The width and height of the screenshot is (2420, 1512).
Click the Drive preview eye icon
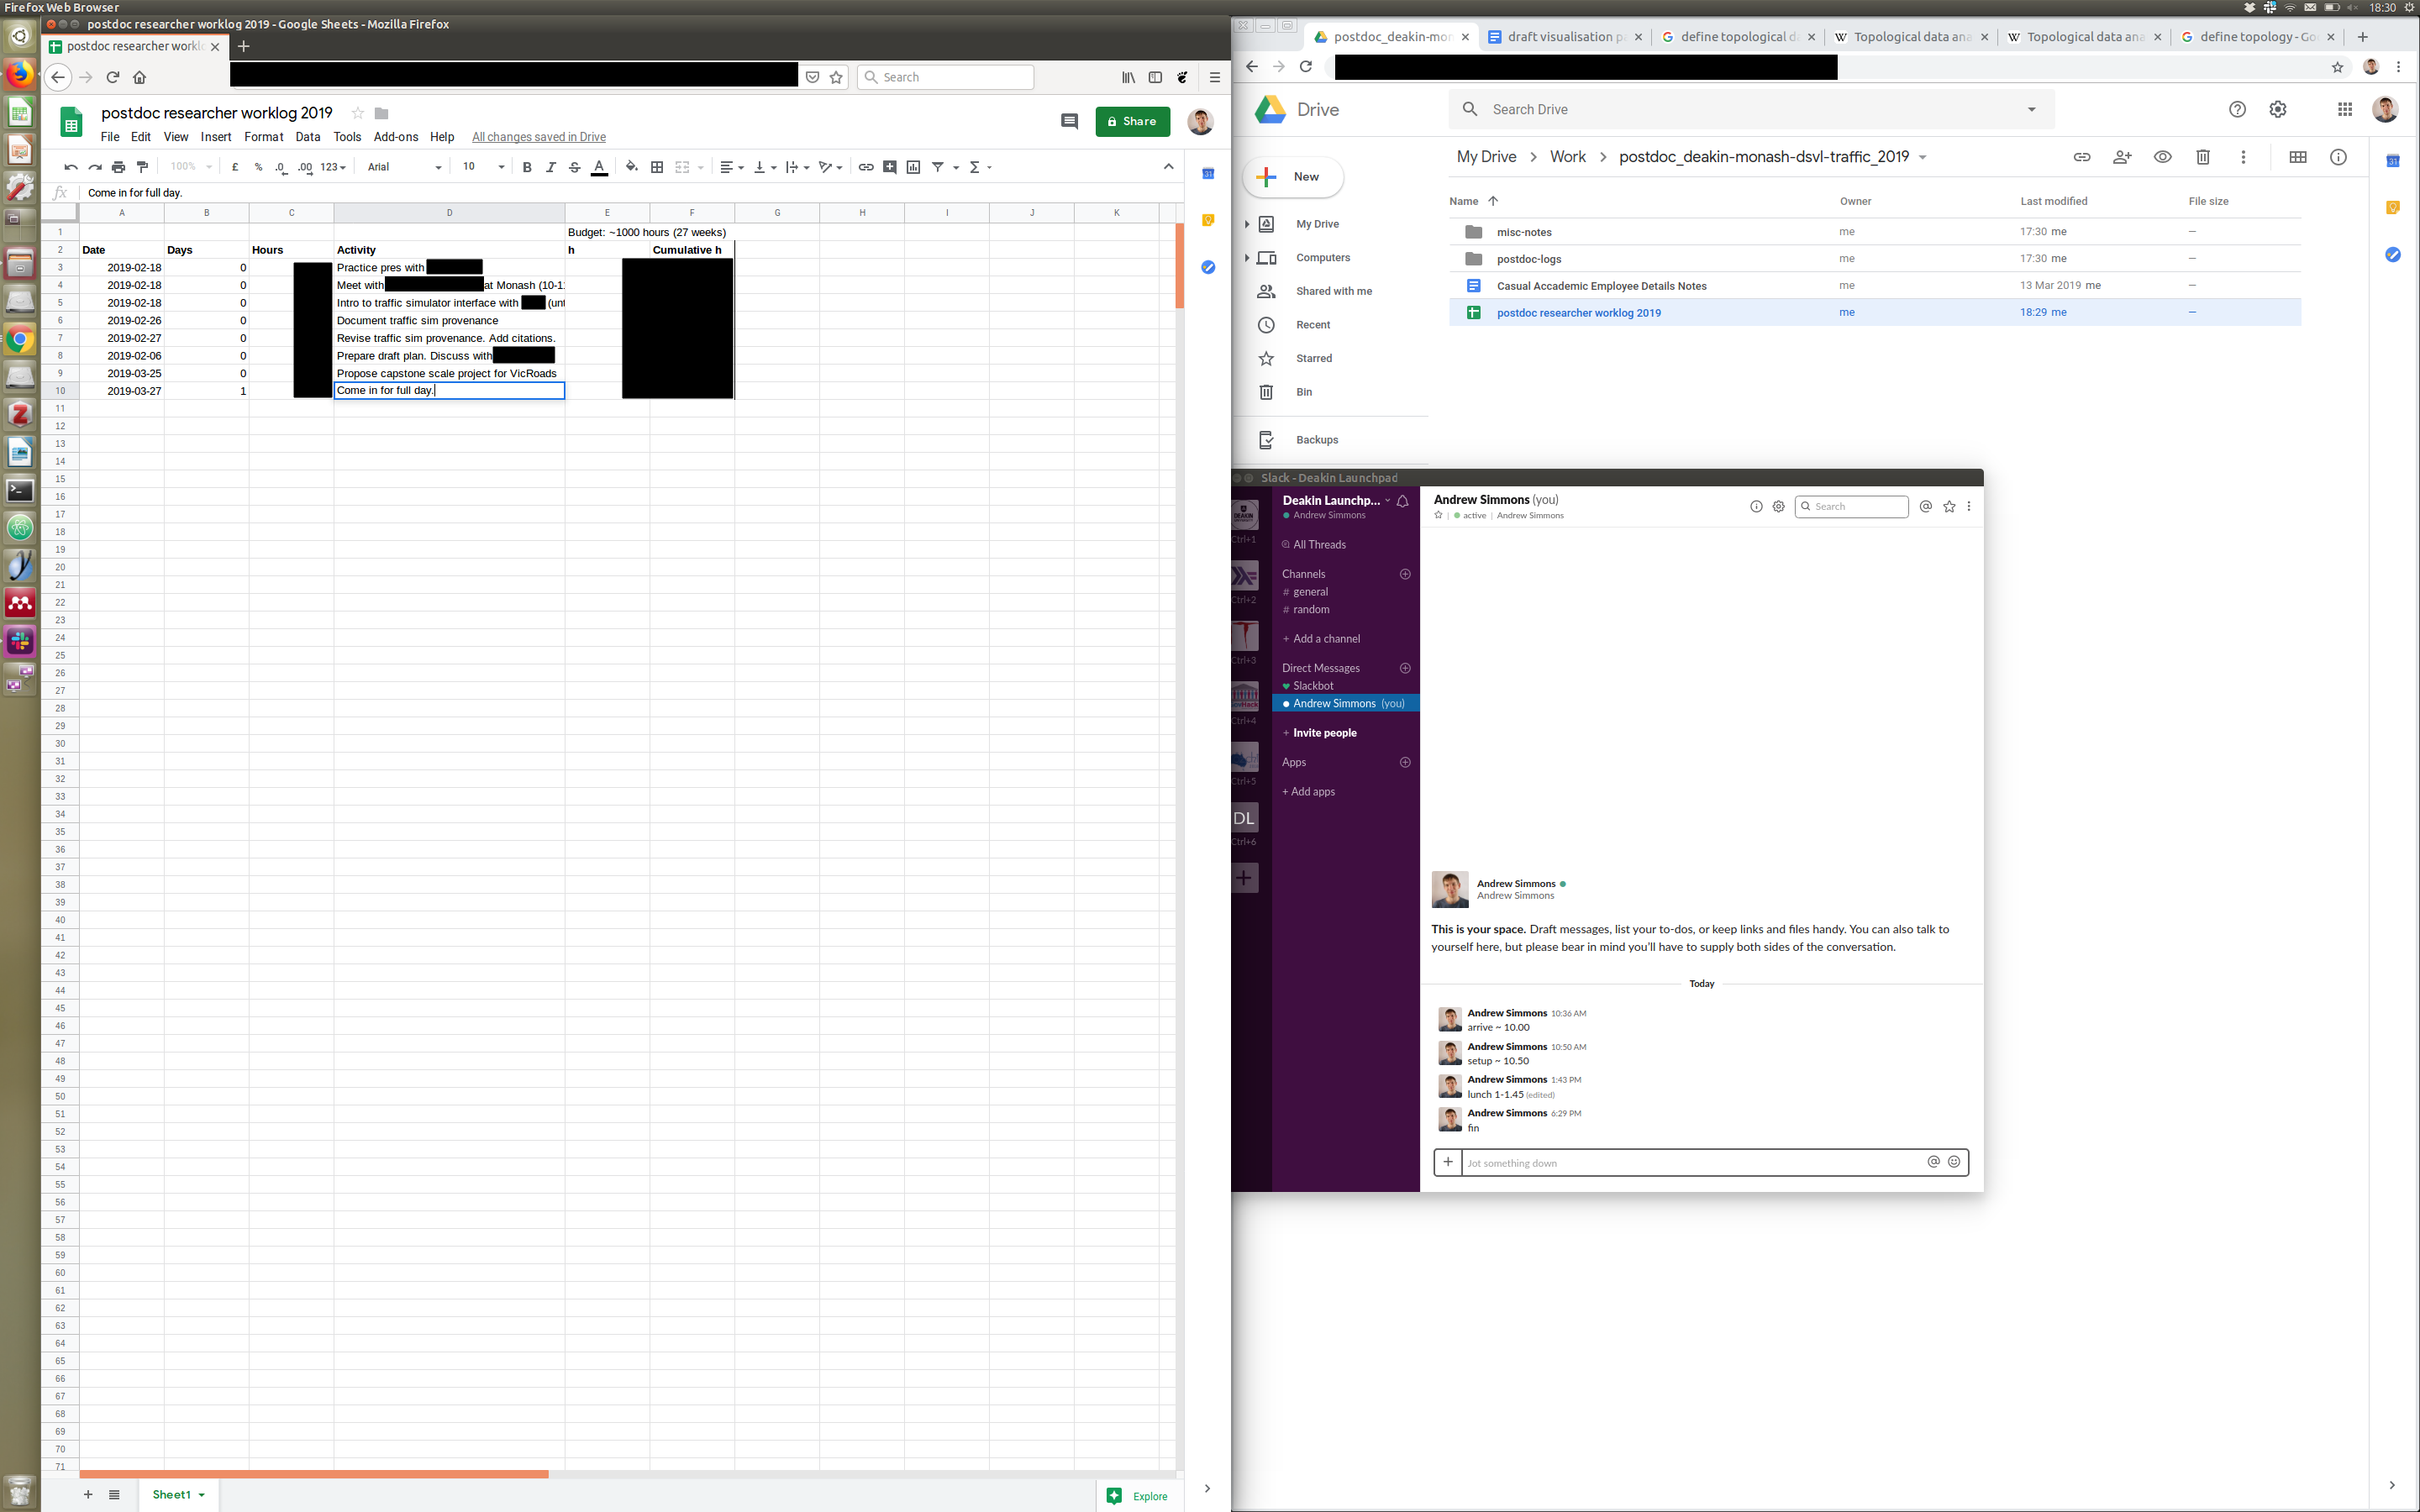click(x=2162, y=157)
